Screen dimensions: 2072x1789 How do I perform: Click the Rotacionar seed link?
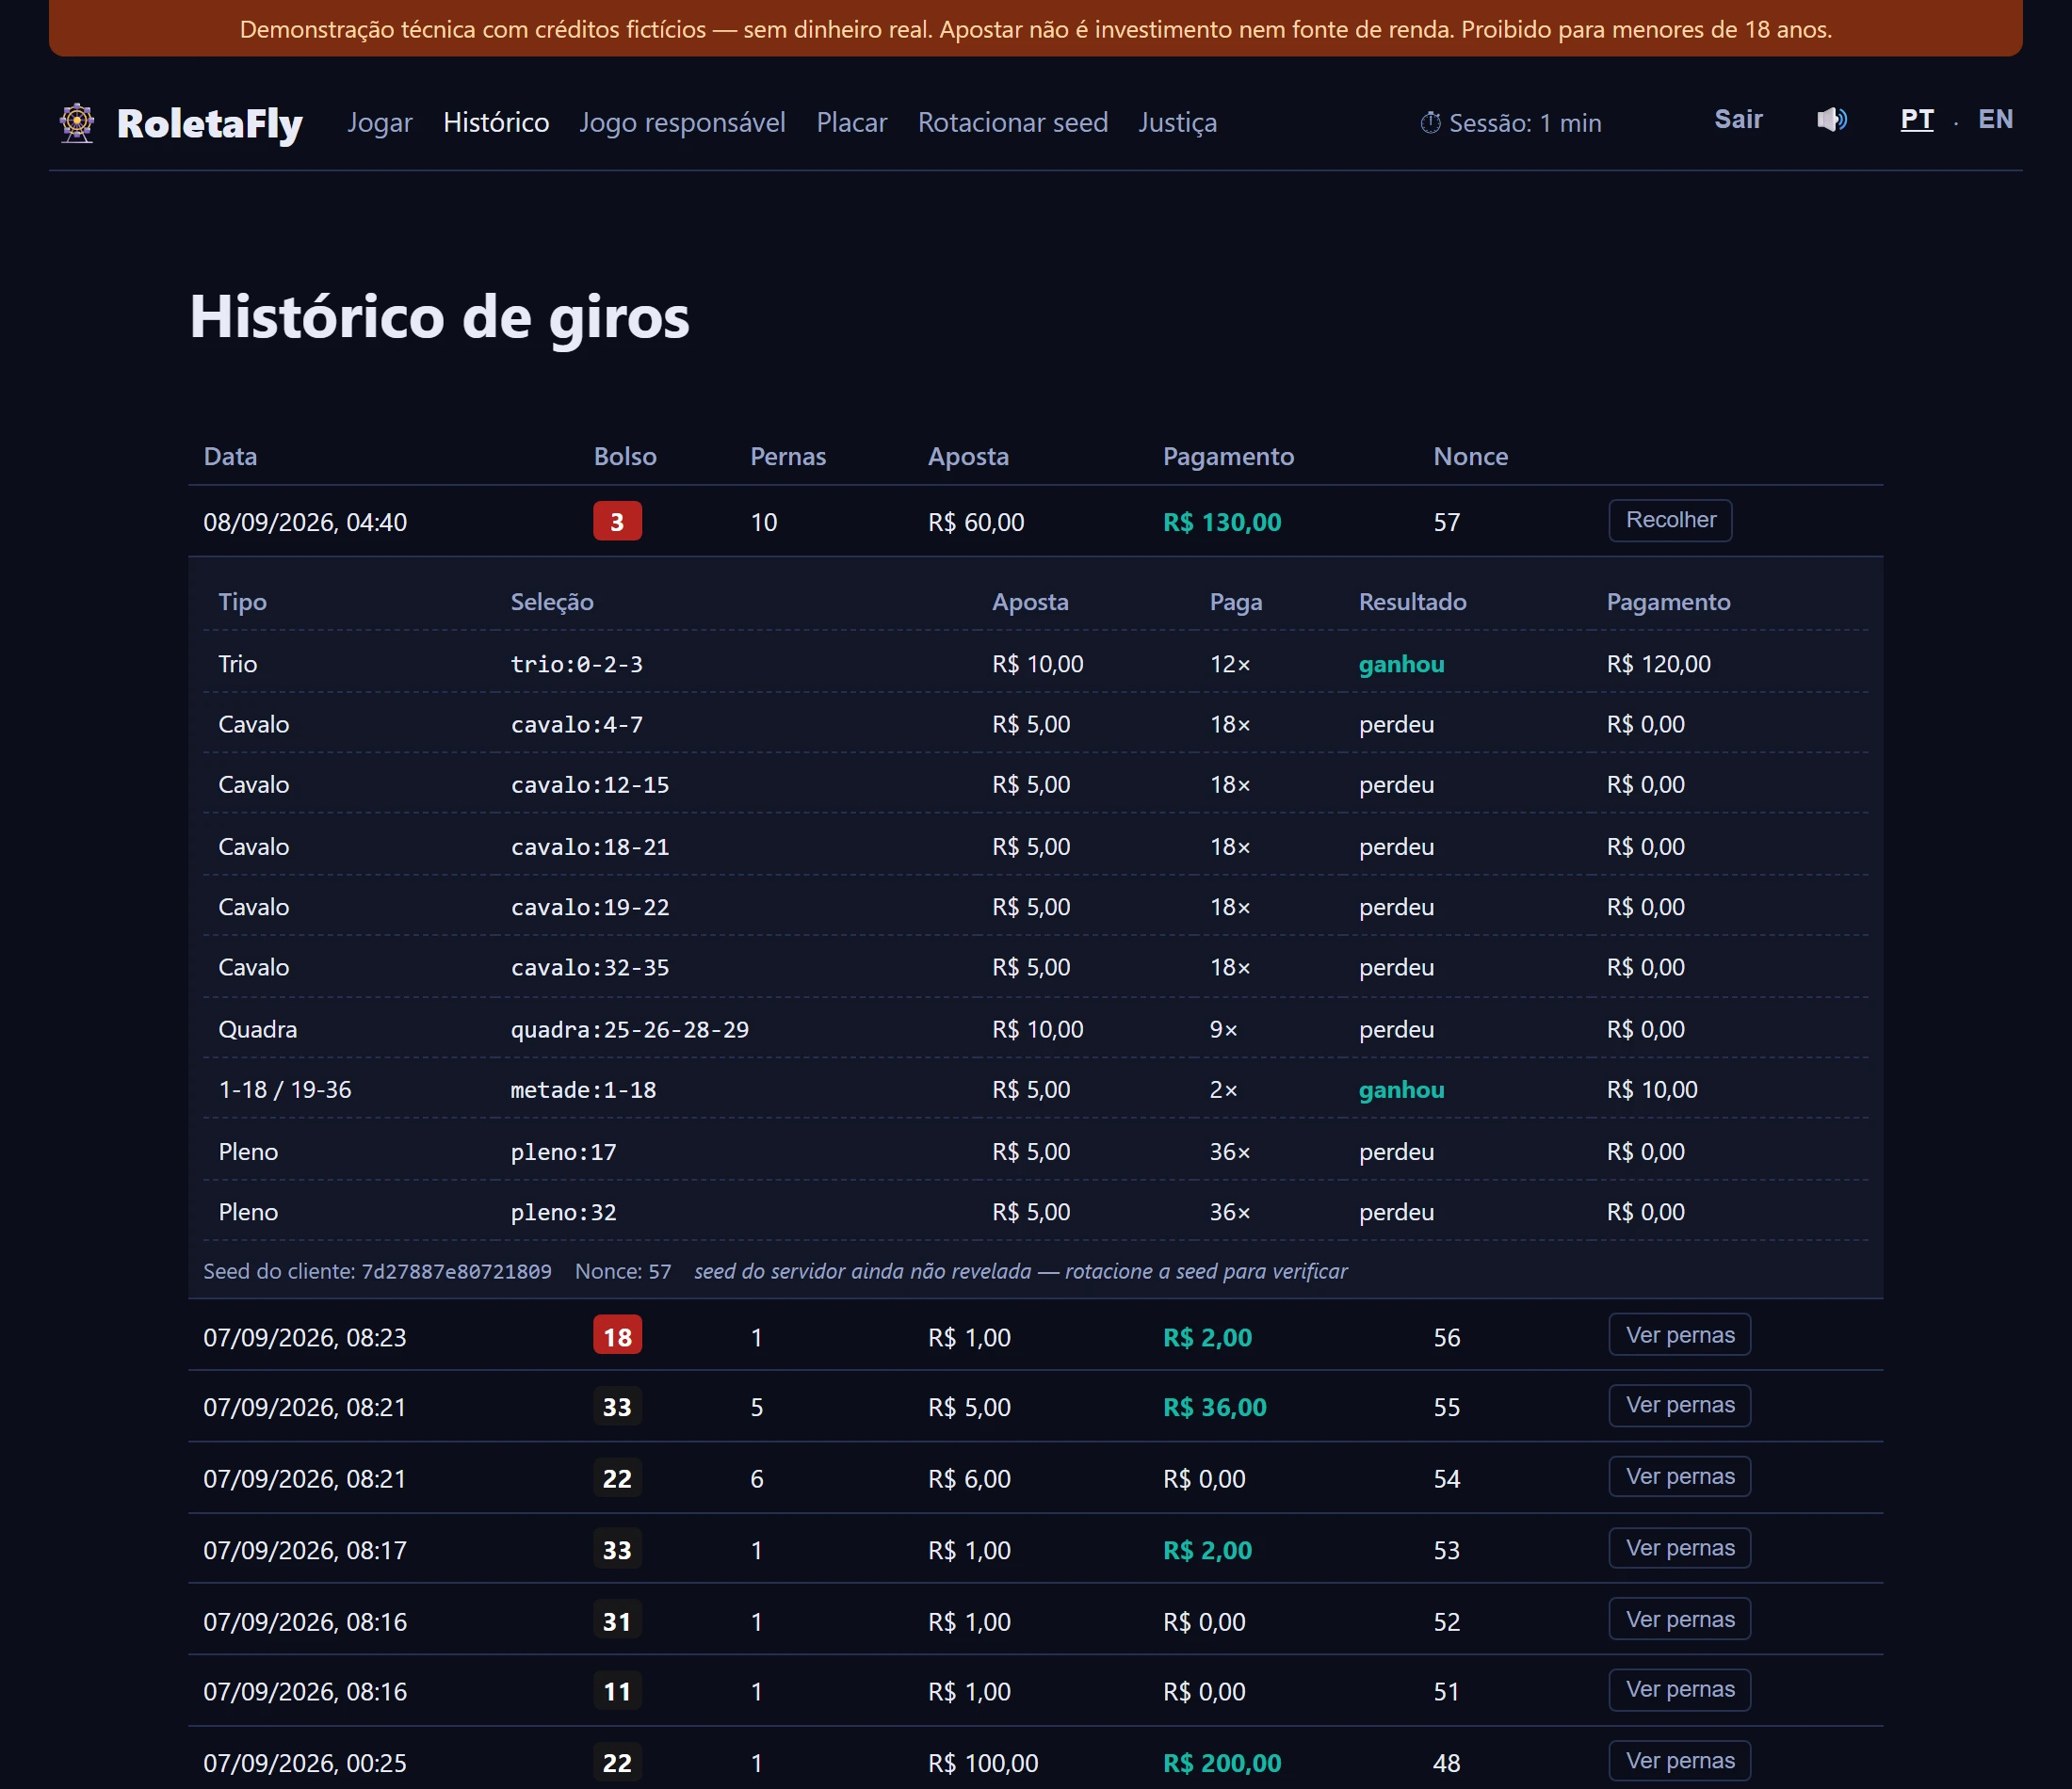click(x=1012, y=122)
